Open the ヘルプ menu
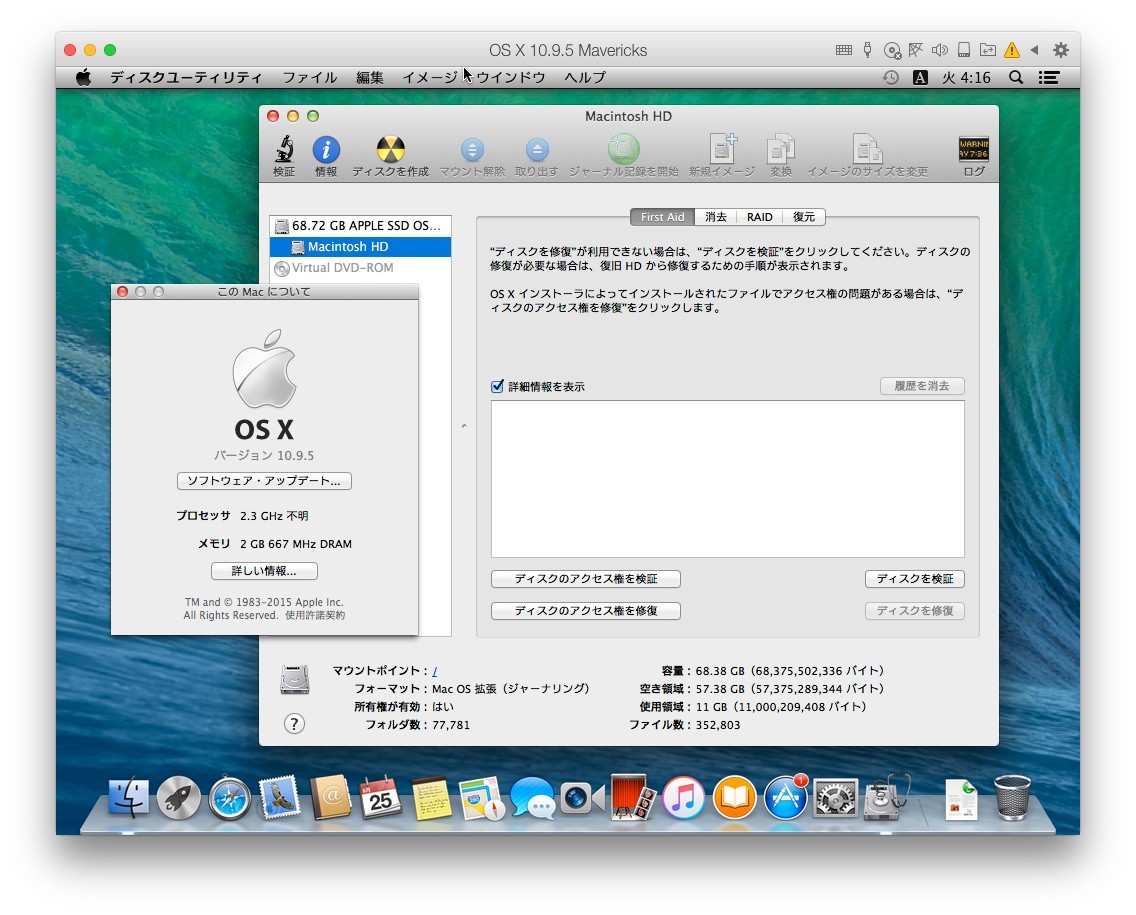The height and width of the screenshot is (915, 1136). pos(585,78)
